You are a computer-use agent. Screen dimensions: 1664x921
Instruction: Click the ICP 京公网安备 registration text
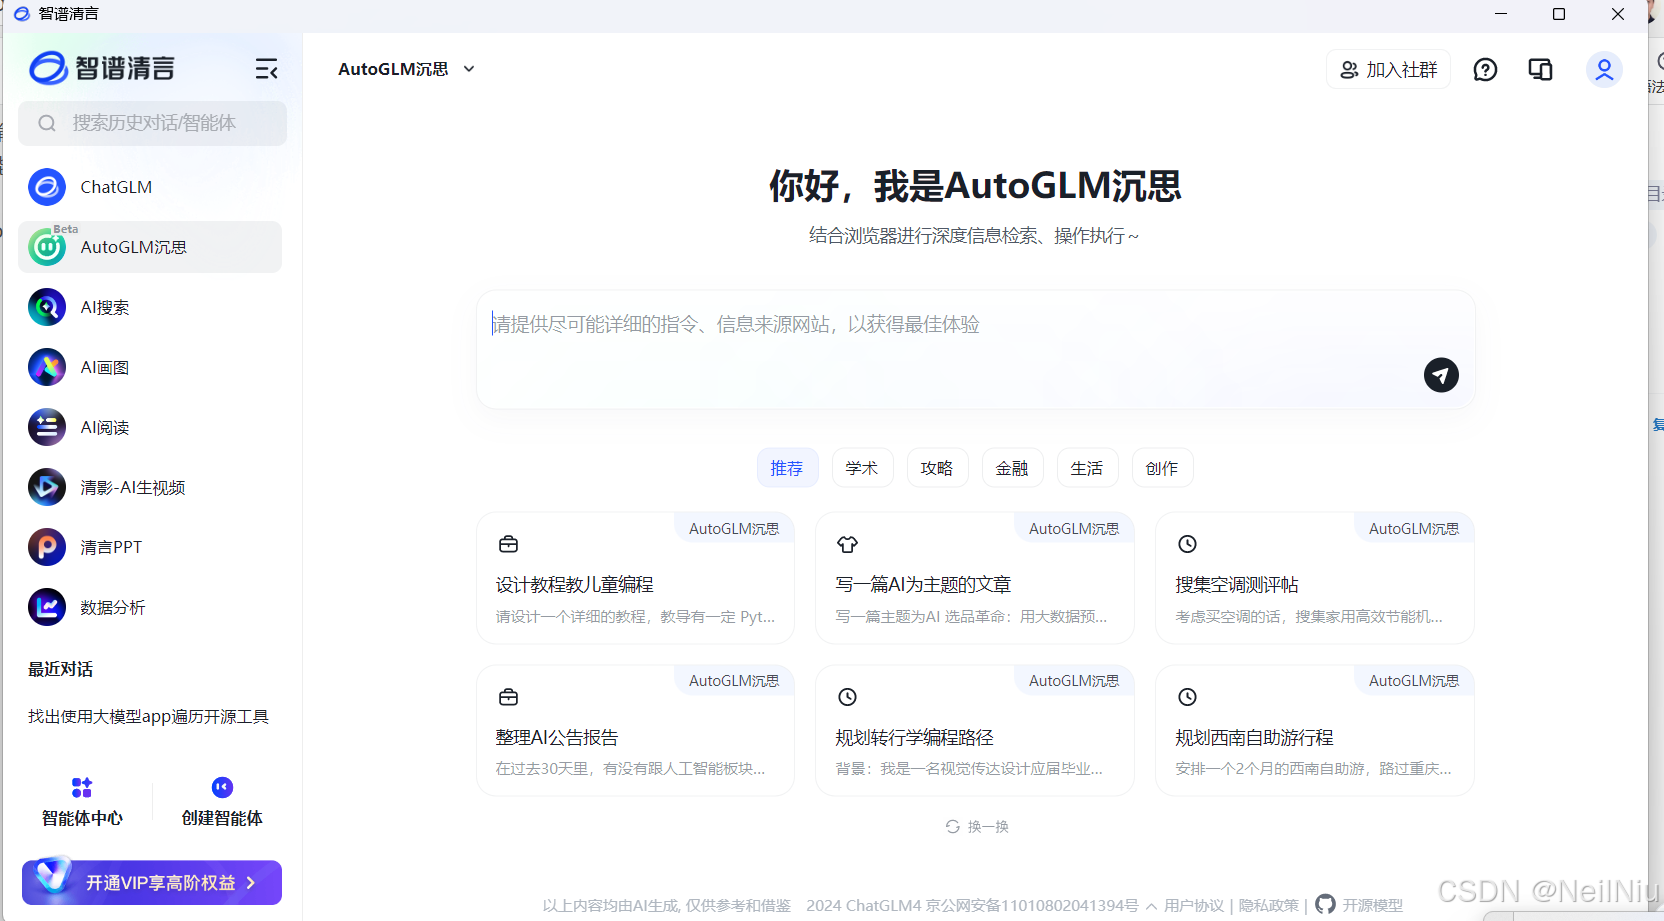point(1032,906)
